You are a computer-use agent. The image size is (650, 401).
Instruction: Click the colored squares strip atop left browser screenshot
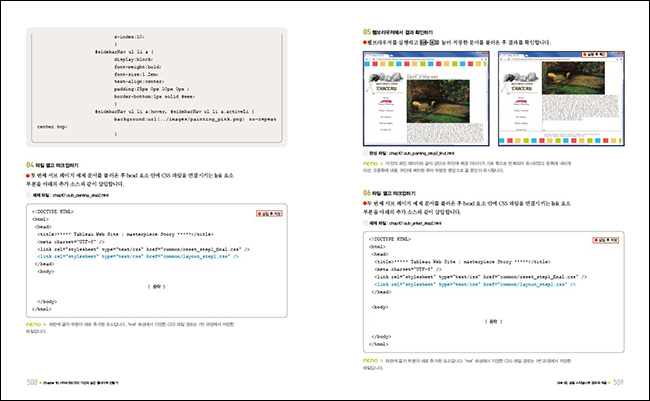click(424, 66)
